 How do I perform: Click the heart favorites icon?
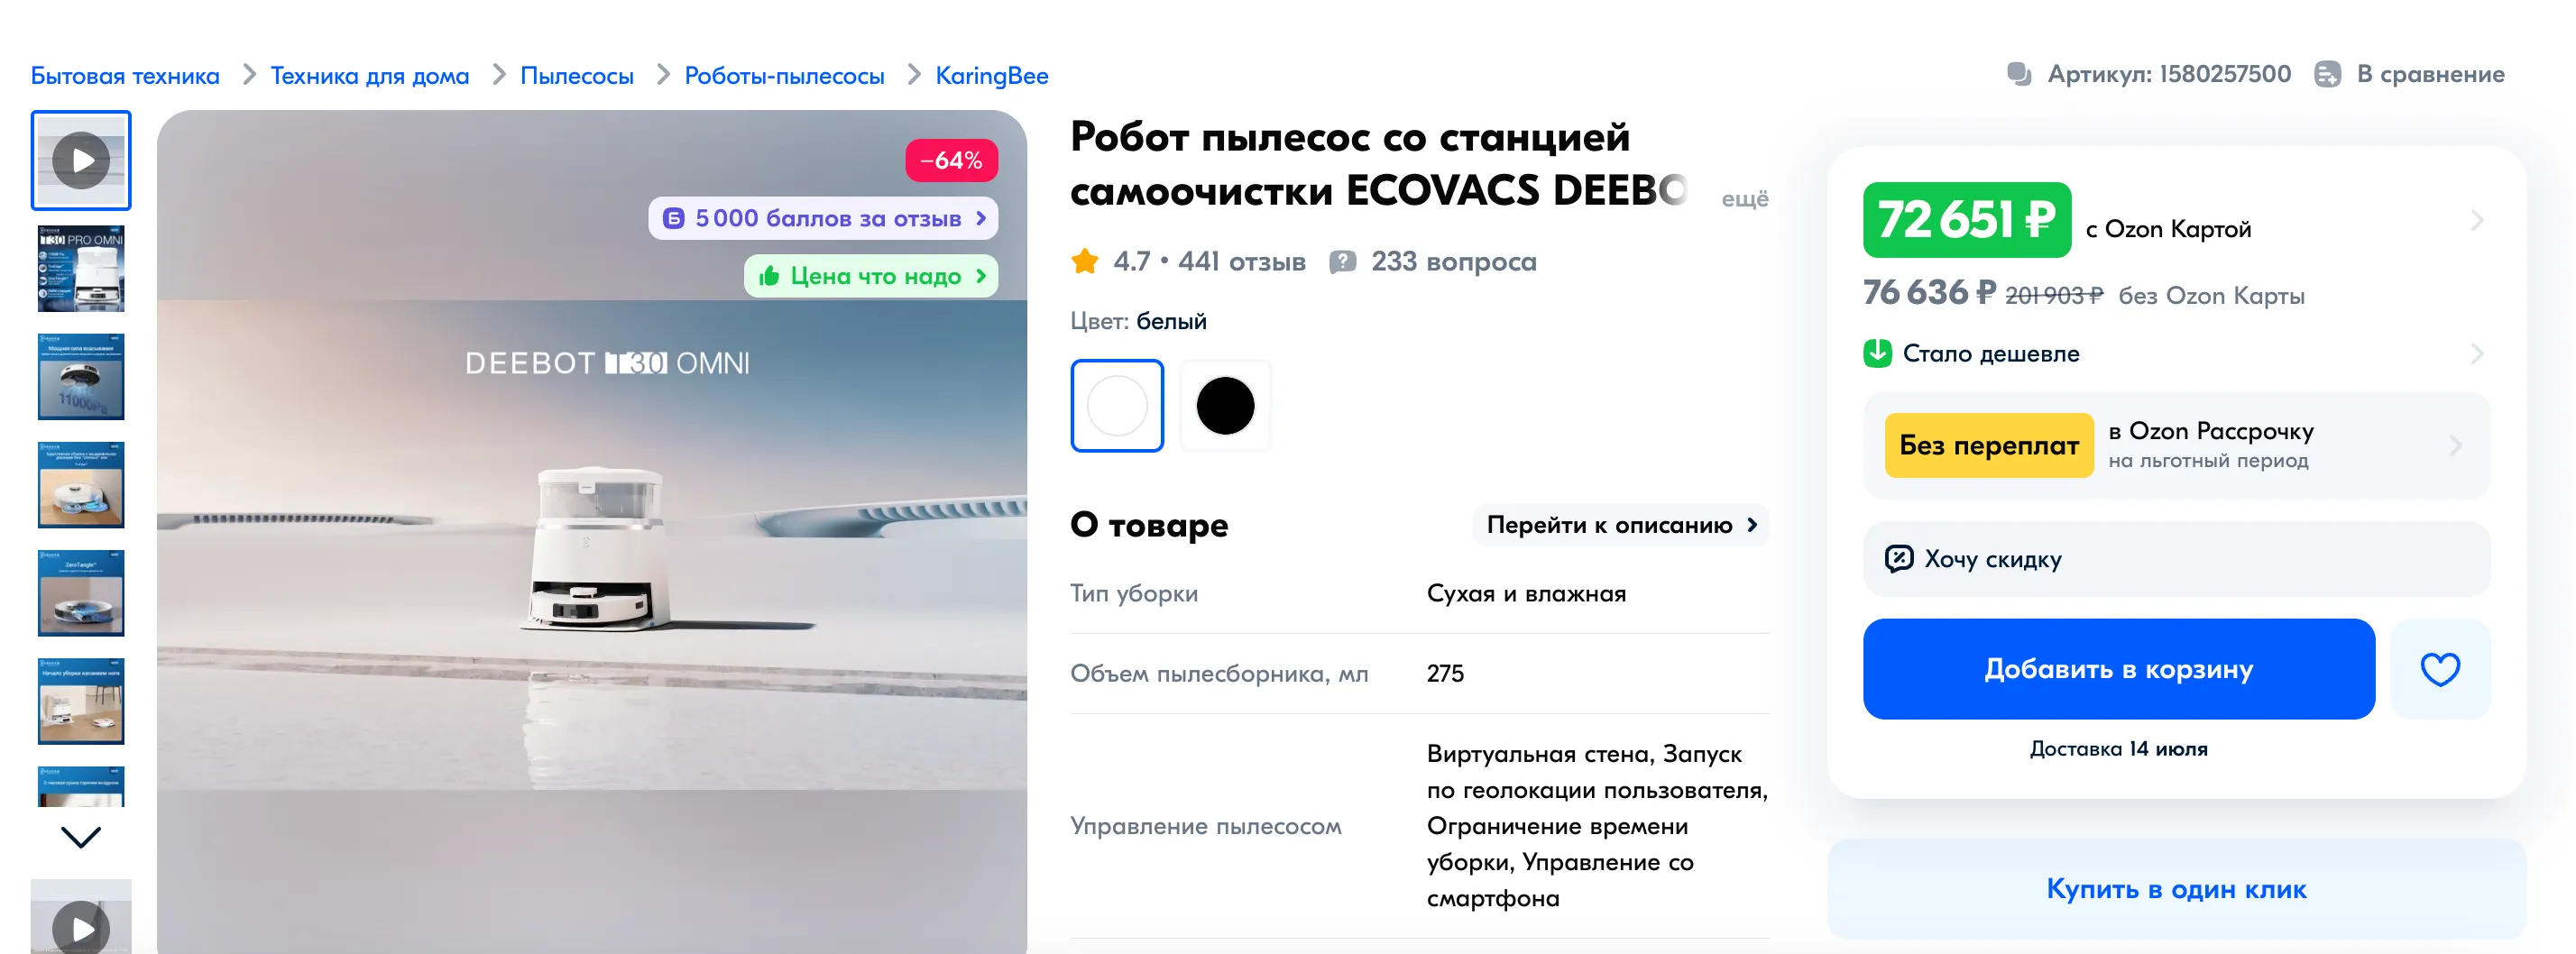pyautogui.click(x=2439, y=669)
